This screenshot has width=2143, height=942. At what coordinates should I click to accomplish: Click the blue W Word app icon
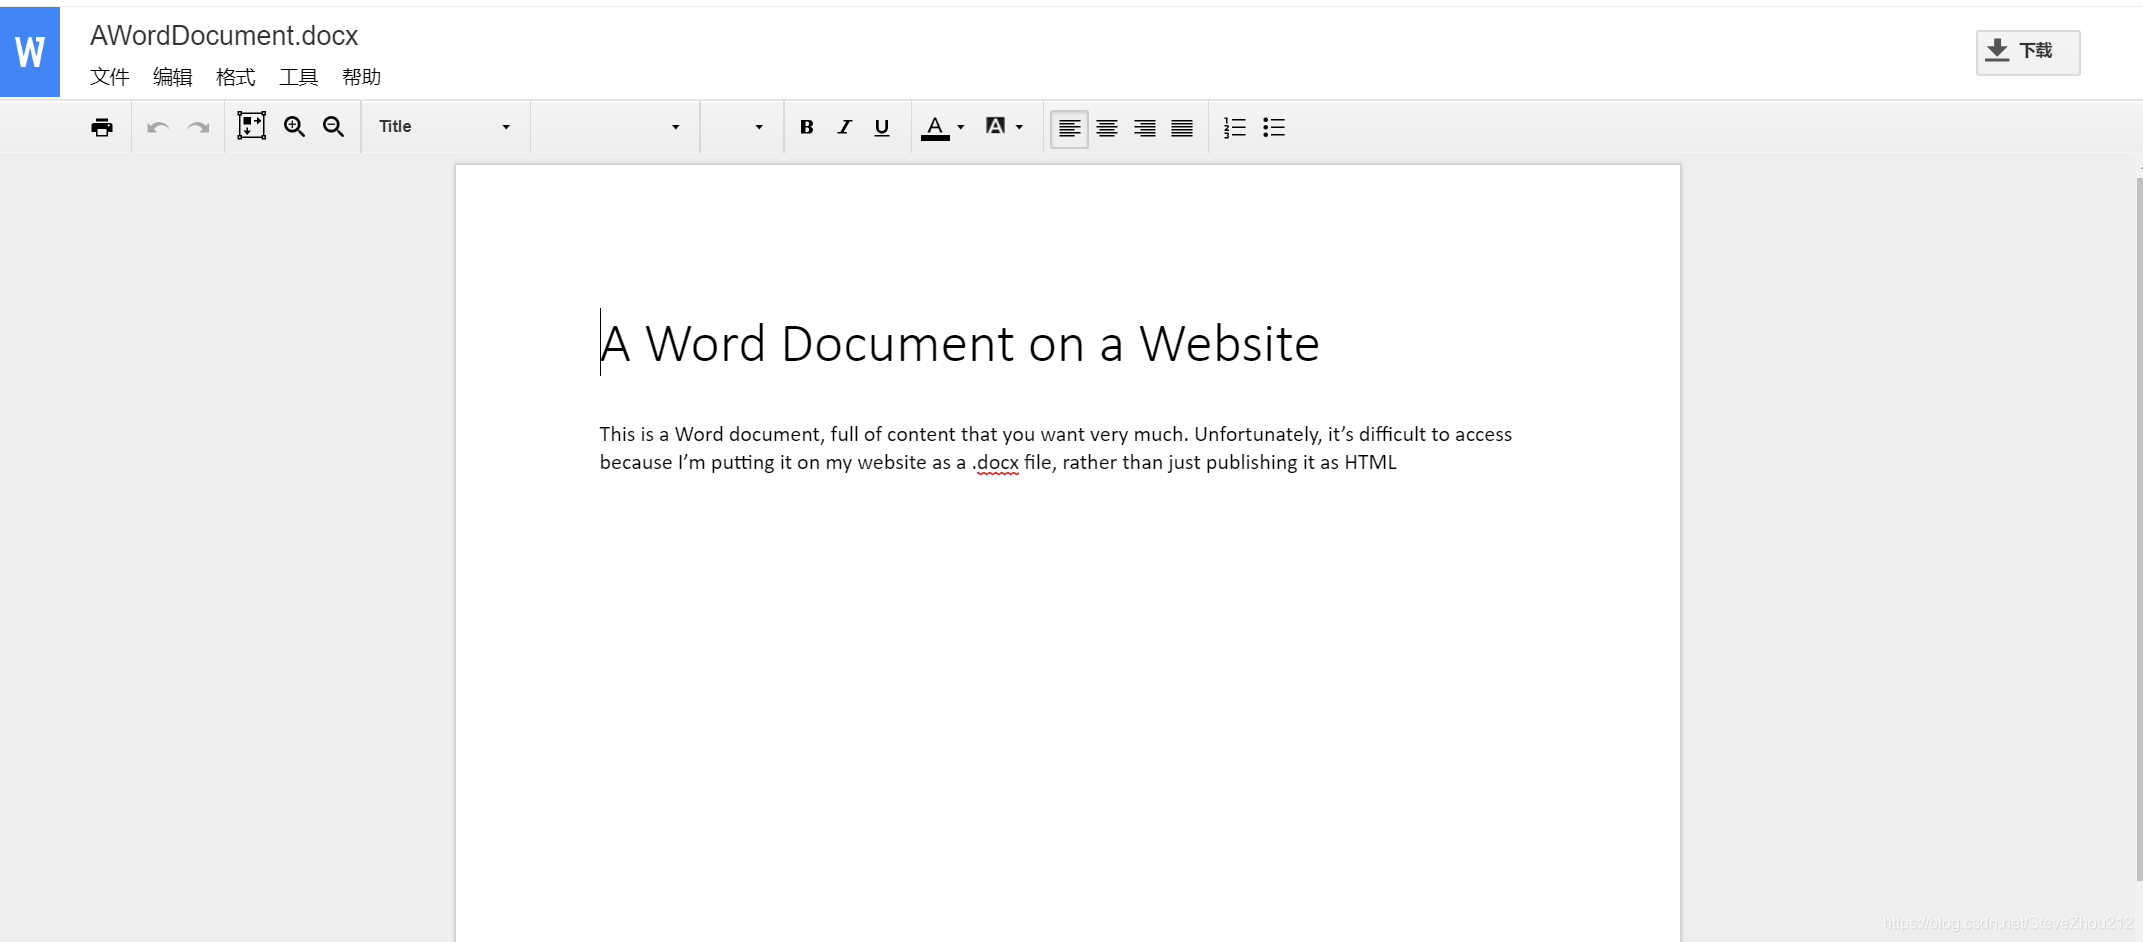click(x=30, y=52)
